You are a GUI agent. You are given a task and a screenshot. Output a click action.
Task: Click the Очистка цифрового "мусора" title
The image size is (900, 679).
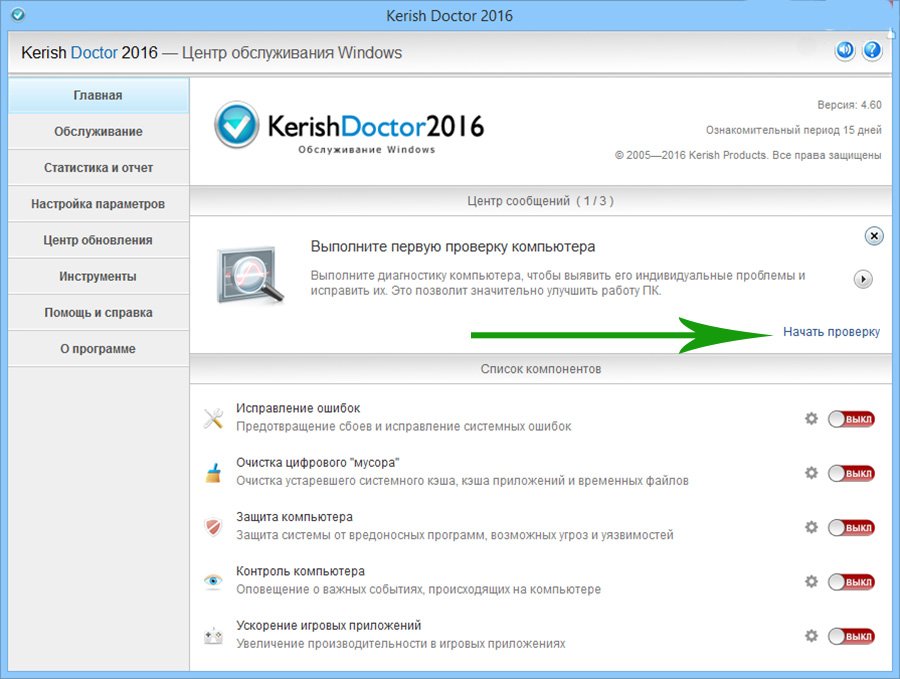(317, 462)
